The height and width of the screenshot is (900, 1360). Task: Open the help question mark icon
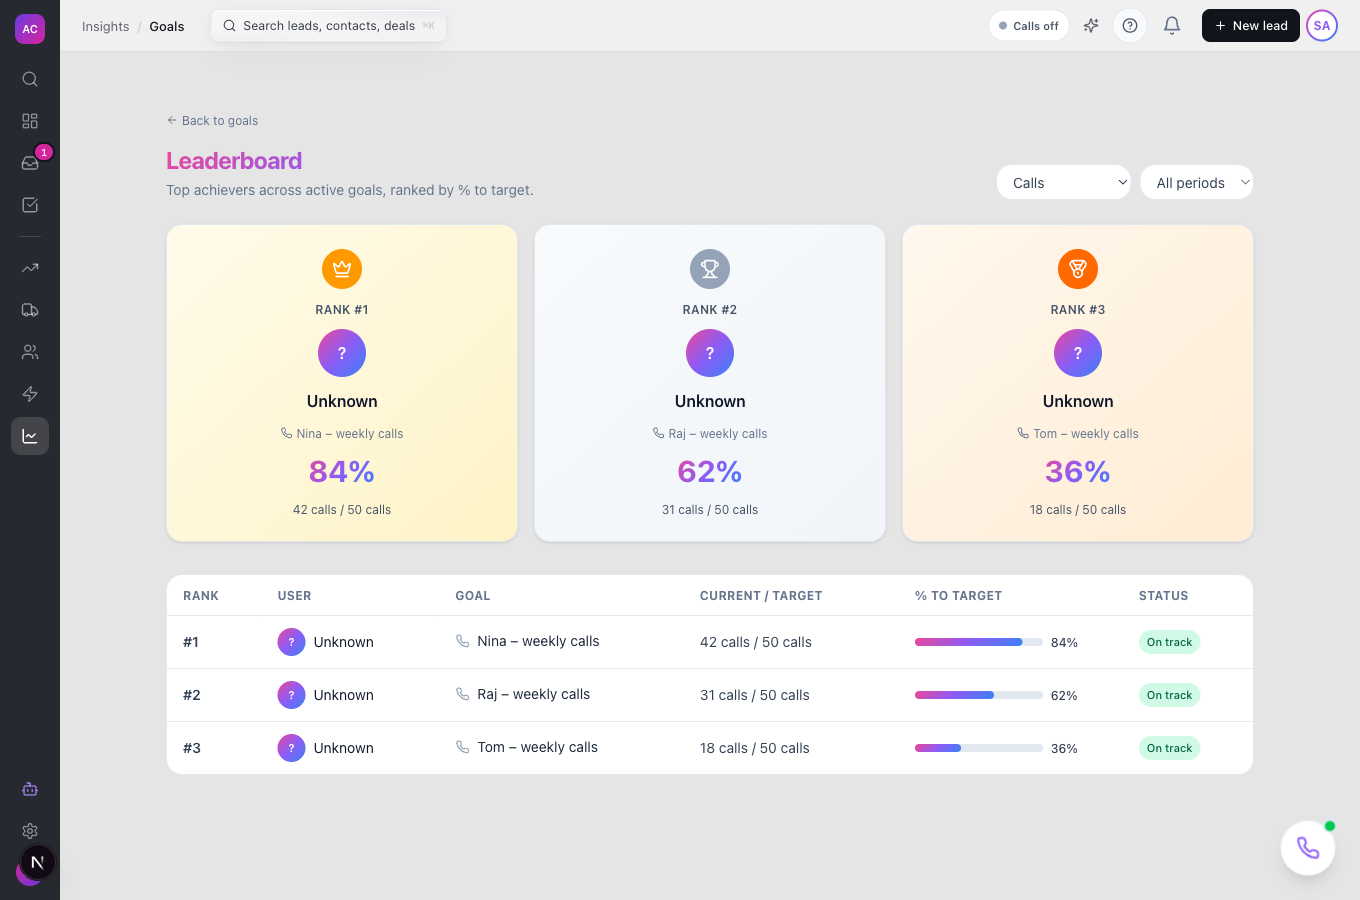1130,26
